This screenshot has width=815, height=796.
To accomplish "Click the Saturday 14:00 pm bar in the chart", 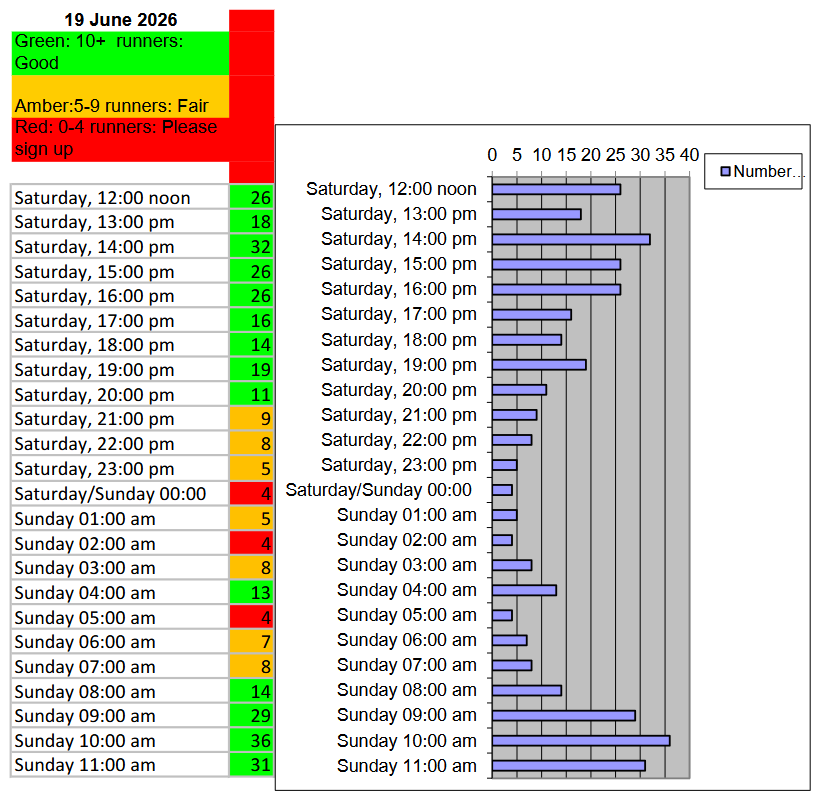I will click(x=571, y=239).
